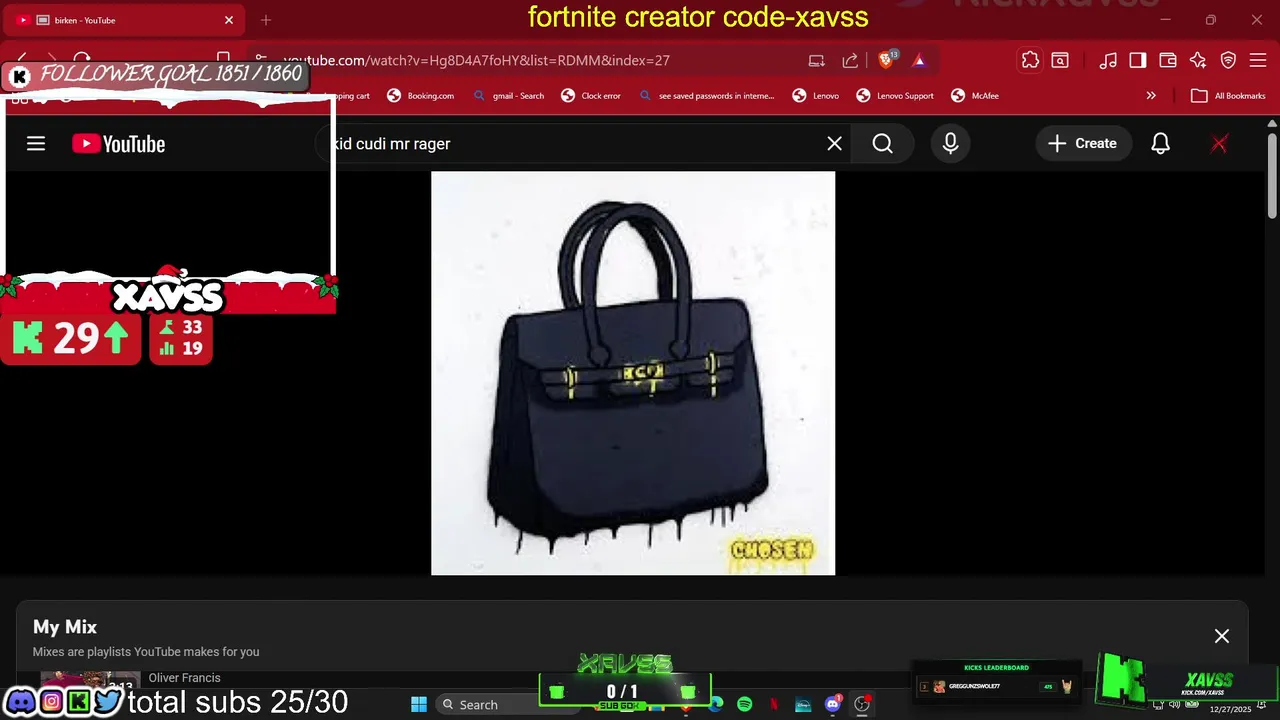Screen dimensions: 1280x720
Task: Click the My Mix playlist title
Action: click(x=65, y=627)
